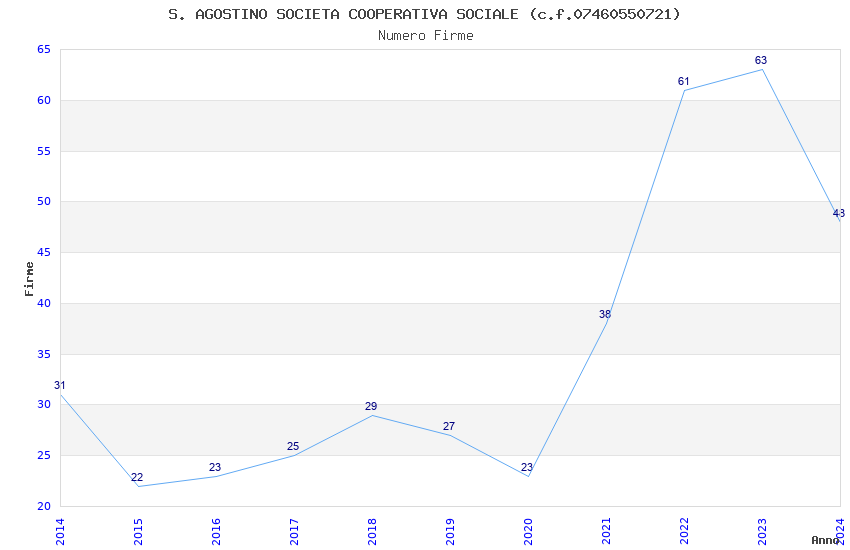
Task: Click the y-axis tick value 60
Action: [x=44, y=100]
